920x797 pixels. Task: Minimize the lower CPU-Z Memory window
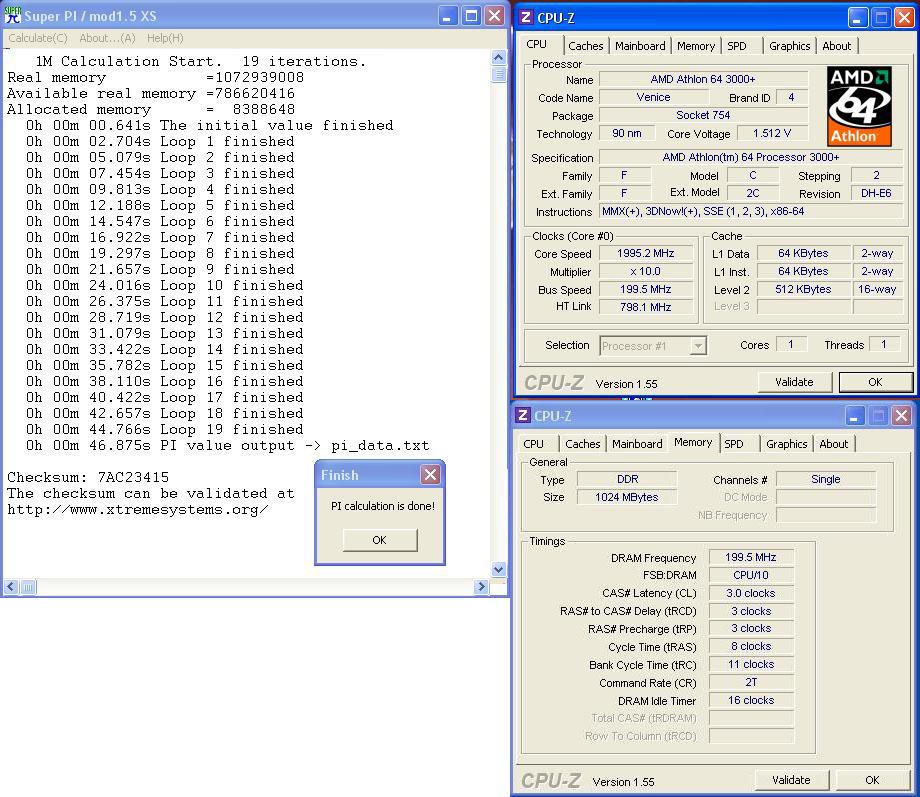click(x=855, y=416)
